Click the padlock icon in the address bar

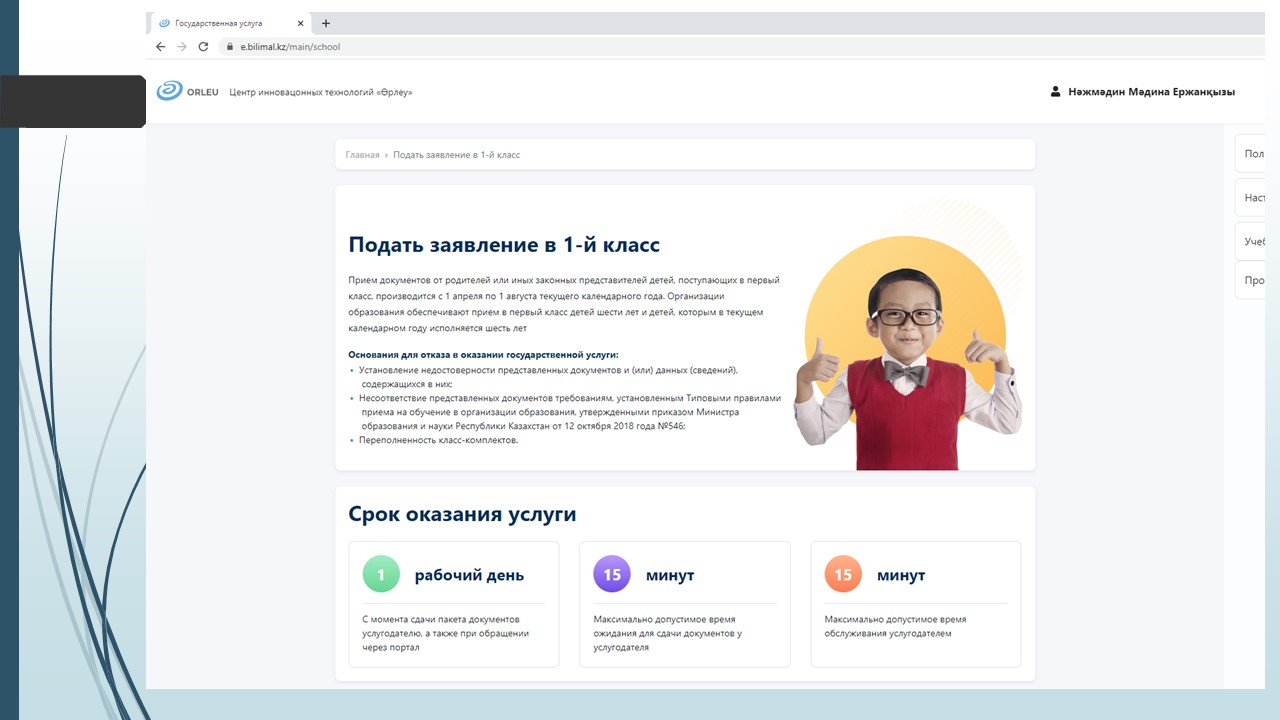[x=229, y=47]
